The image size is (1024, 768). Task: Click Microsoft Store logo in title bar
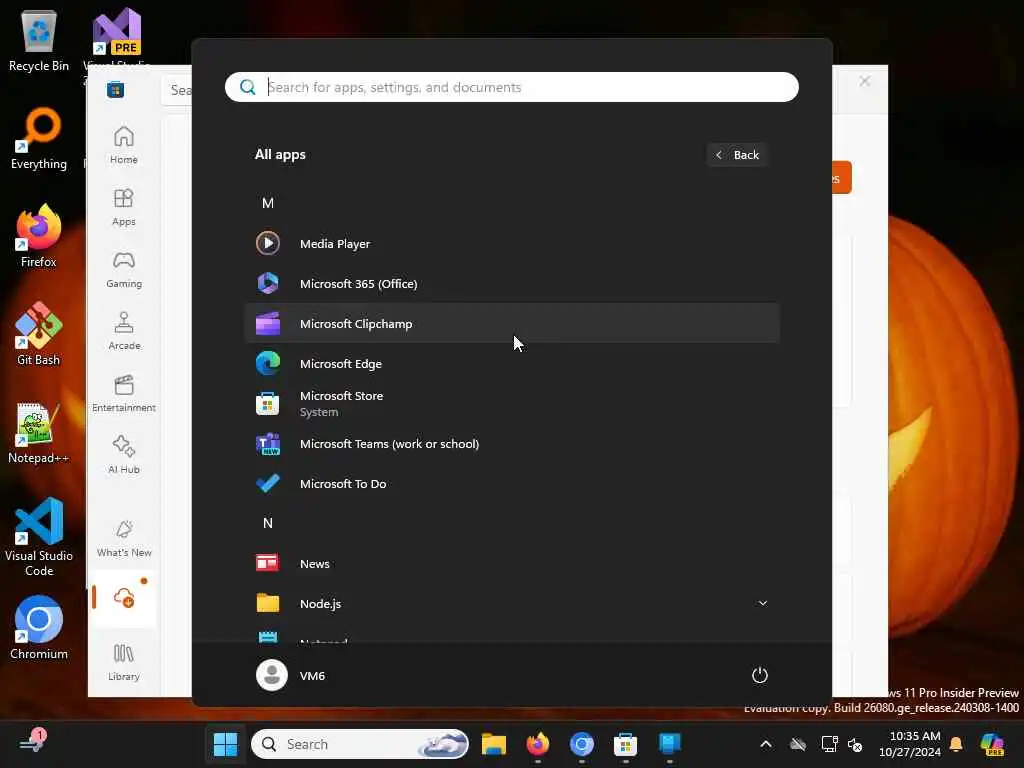(x=116, y=89)
